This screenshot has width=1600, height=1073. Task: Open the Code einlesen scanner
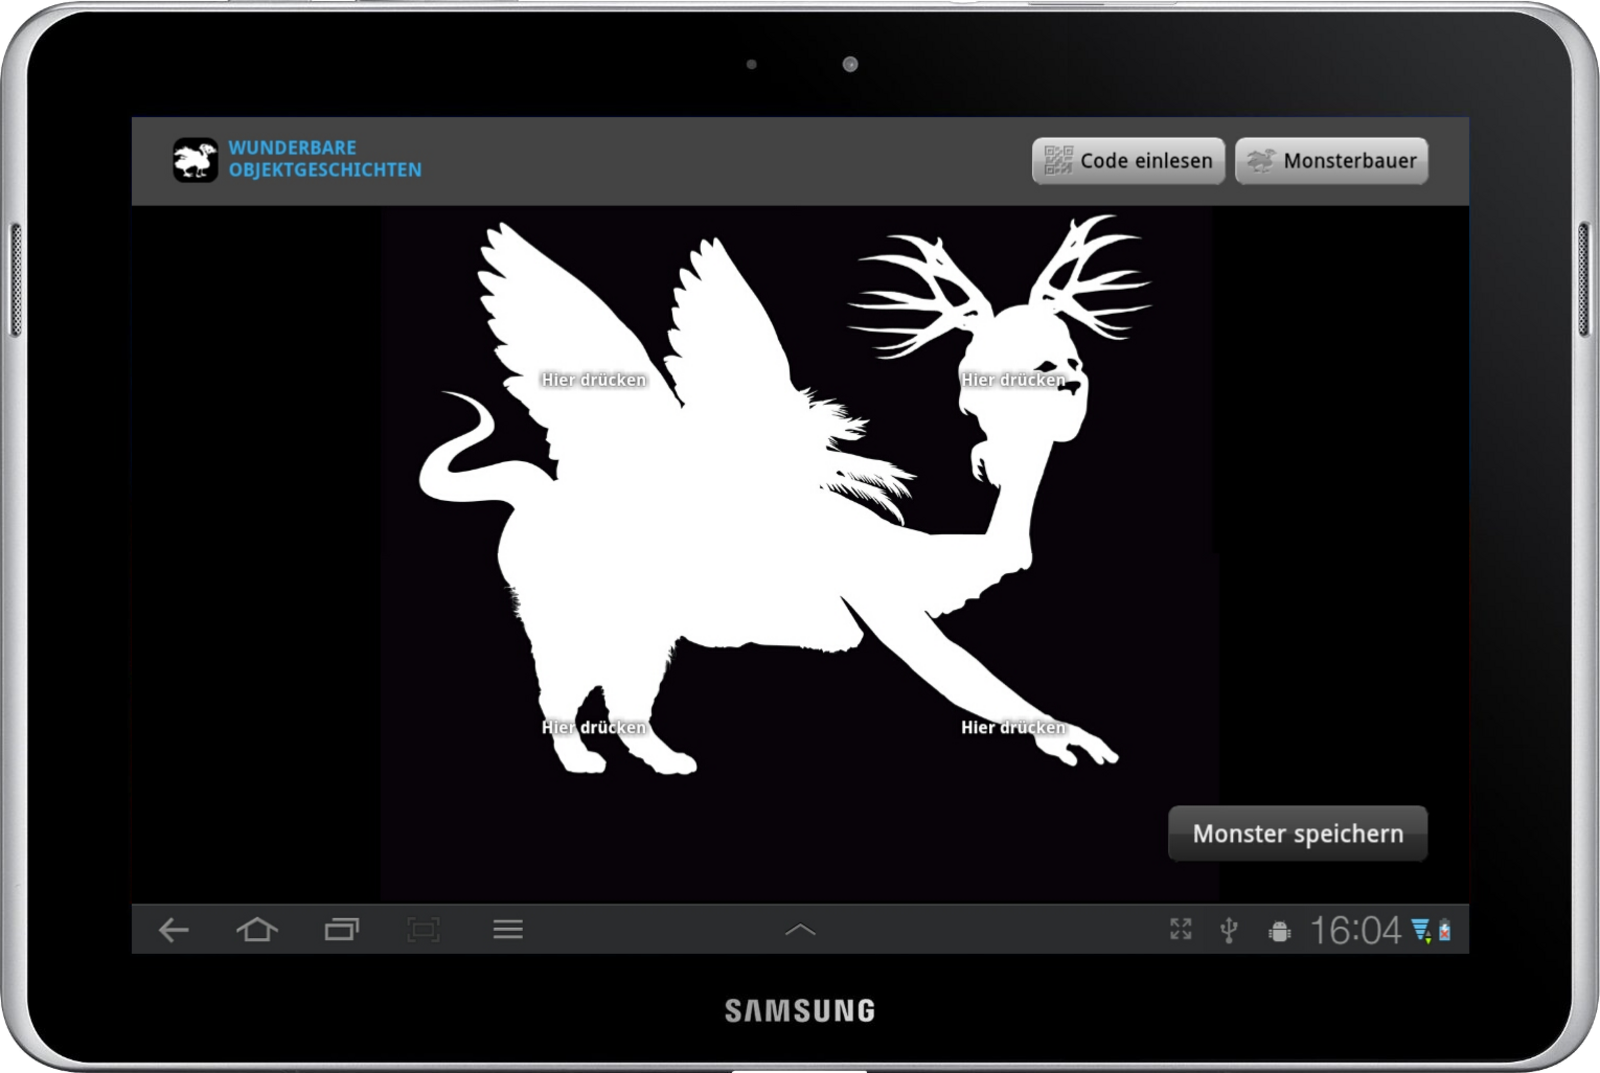[1128, 161]
